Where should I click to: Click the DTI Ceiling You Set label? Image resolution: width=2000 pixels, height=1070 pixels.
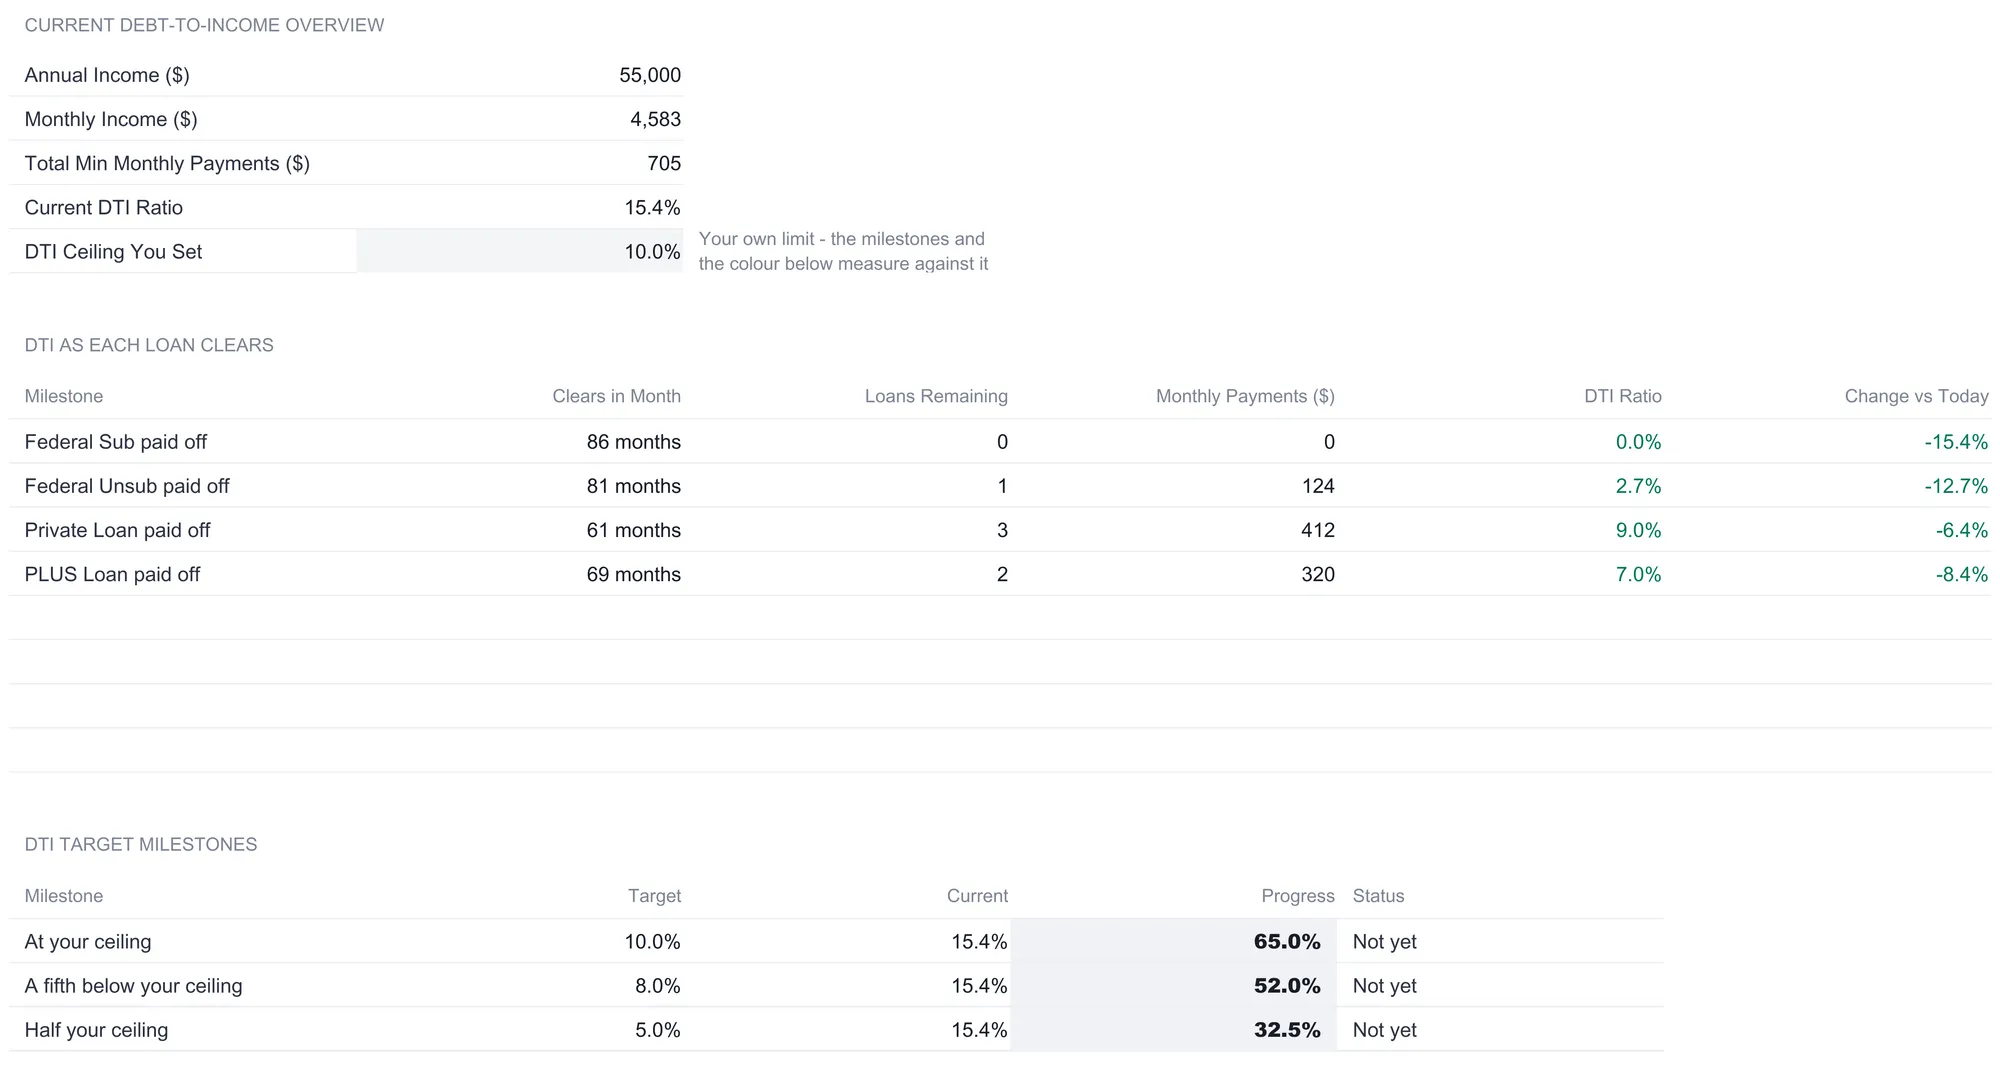point(113,251)
